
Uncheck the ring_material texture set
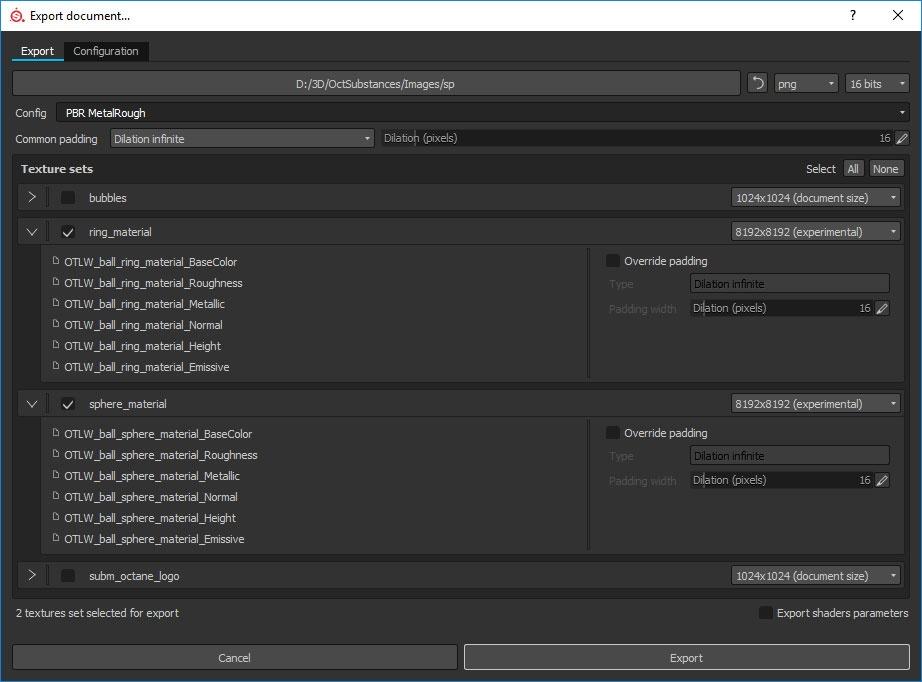[x=68, y=232]
